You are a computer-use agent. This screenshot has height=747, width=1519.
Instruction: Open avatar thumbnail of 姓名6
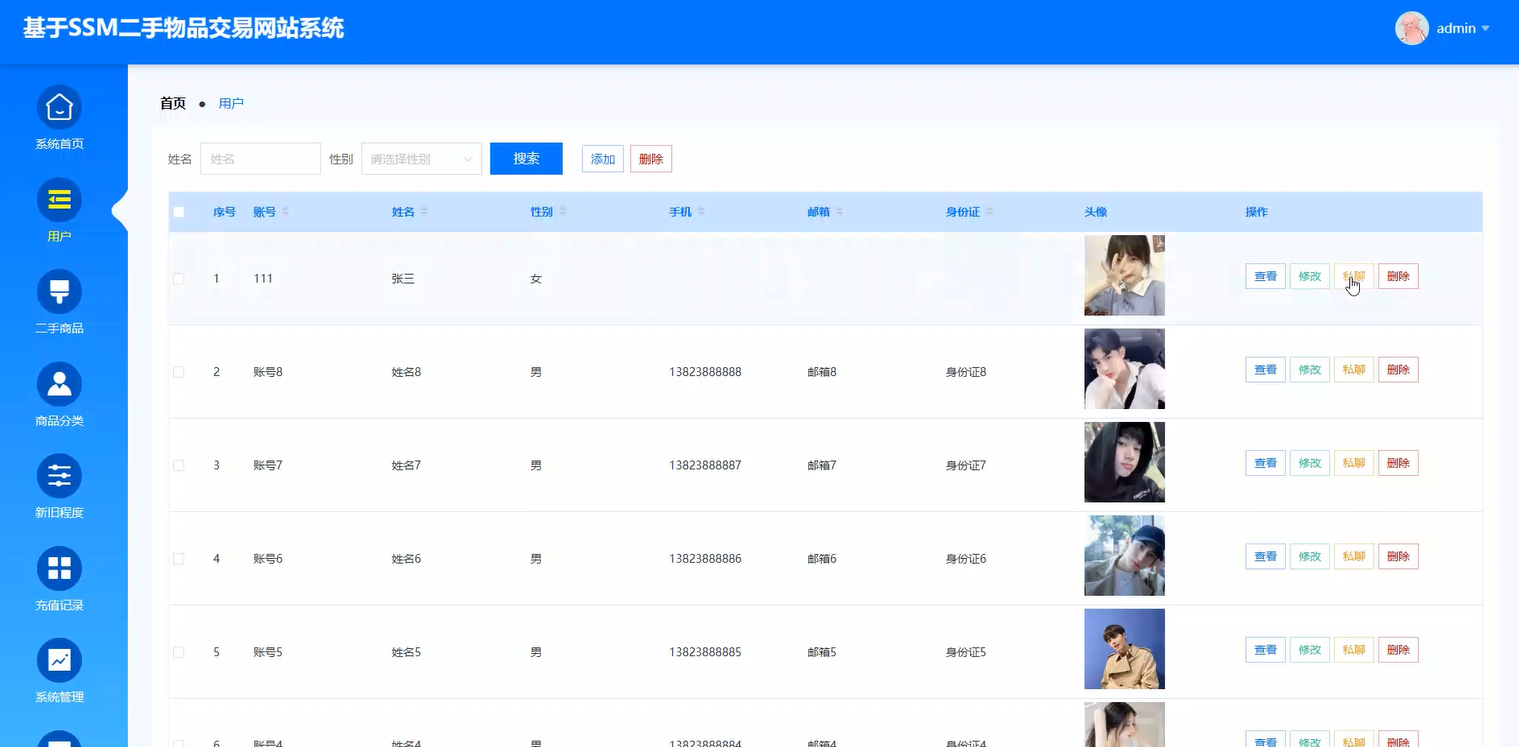1124,556
